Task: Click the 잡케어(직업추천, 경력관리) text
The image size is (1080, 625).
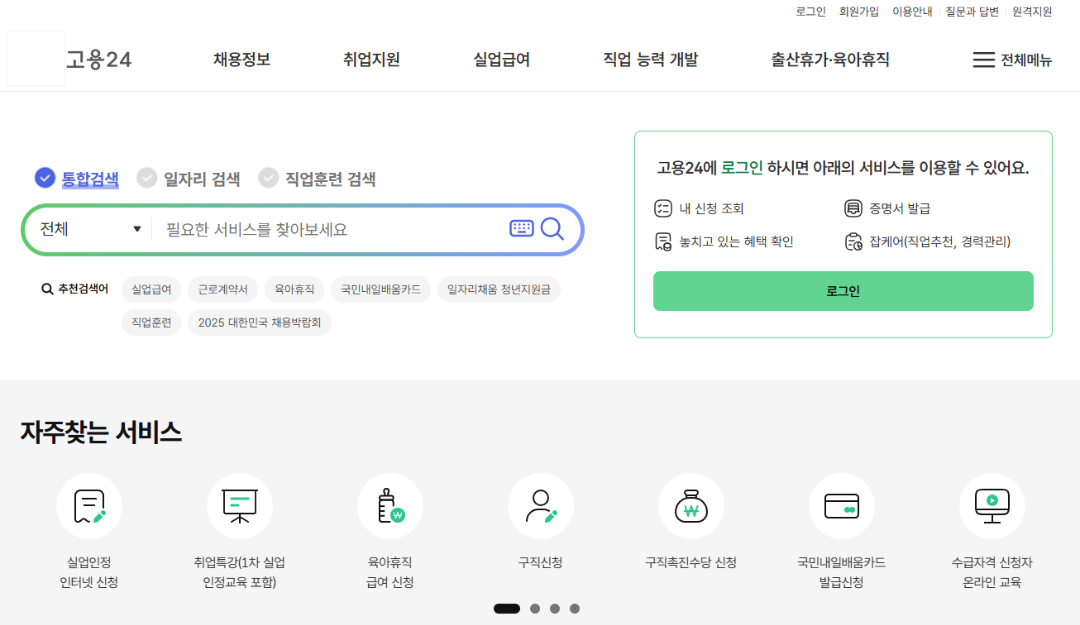Action: pos(940,242)
